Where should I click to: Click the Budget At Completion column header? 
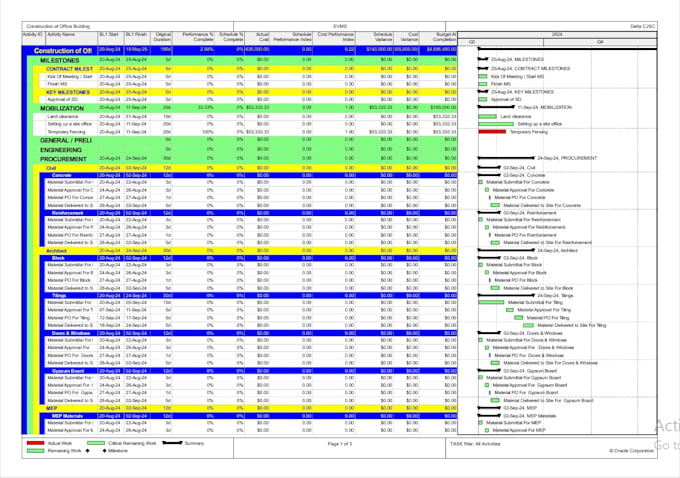[438, 37]
